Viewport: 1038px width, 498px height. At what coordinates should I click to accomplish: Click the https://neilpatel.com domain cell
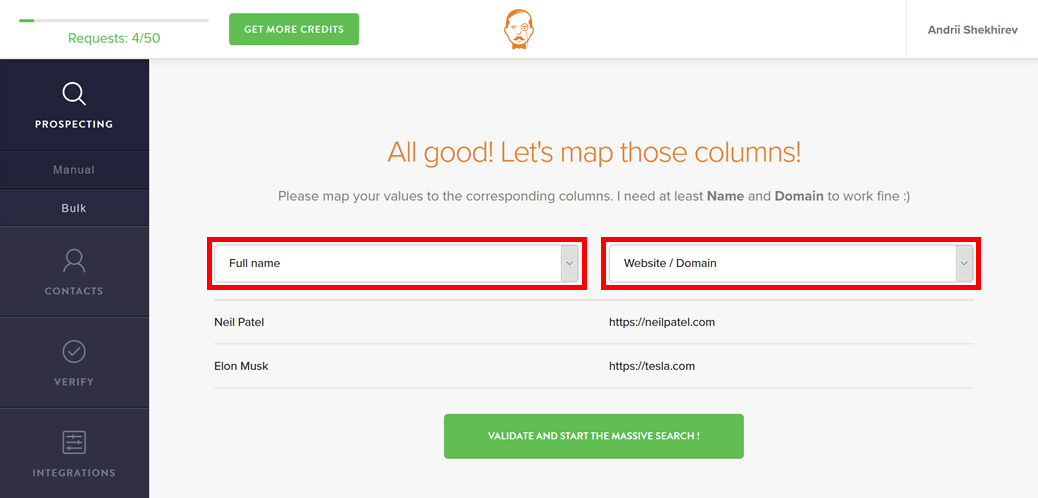662,323
